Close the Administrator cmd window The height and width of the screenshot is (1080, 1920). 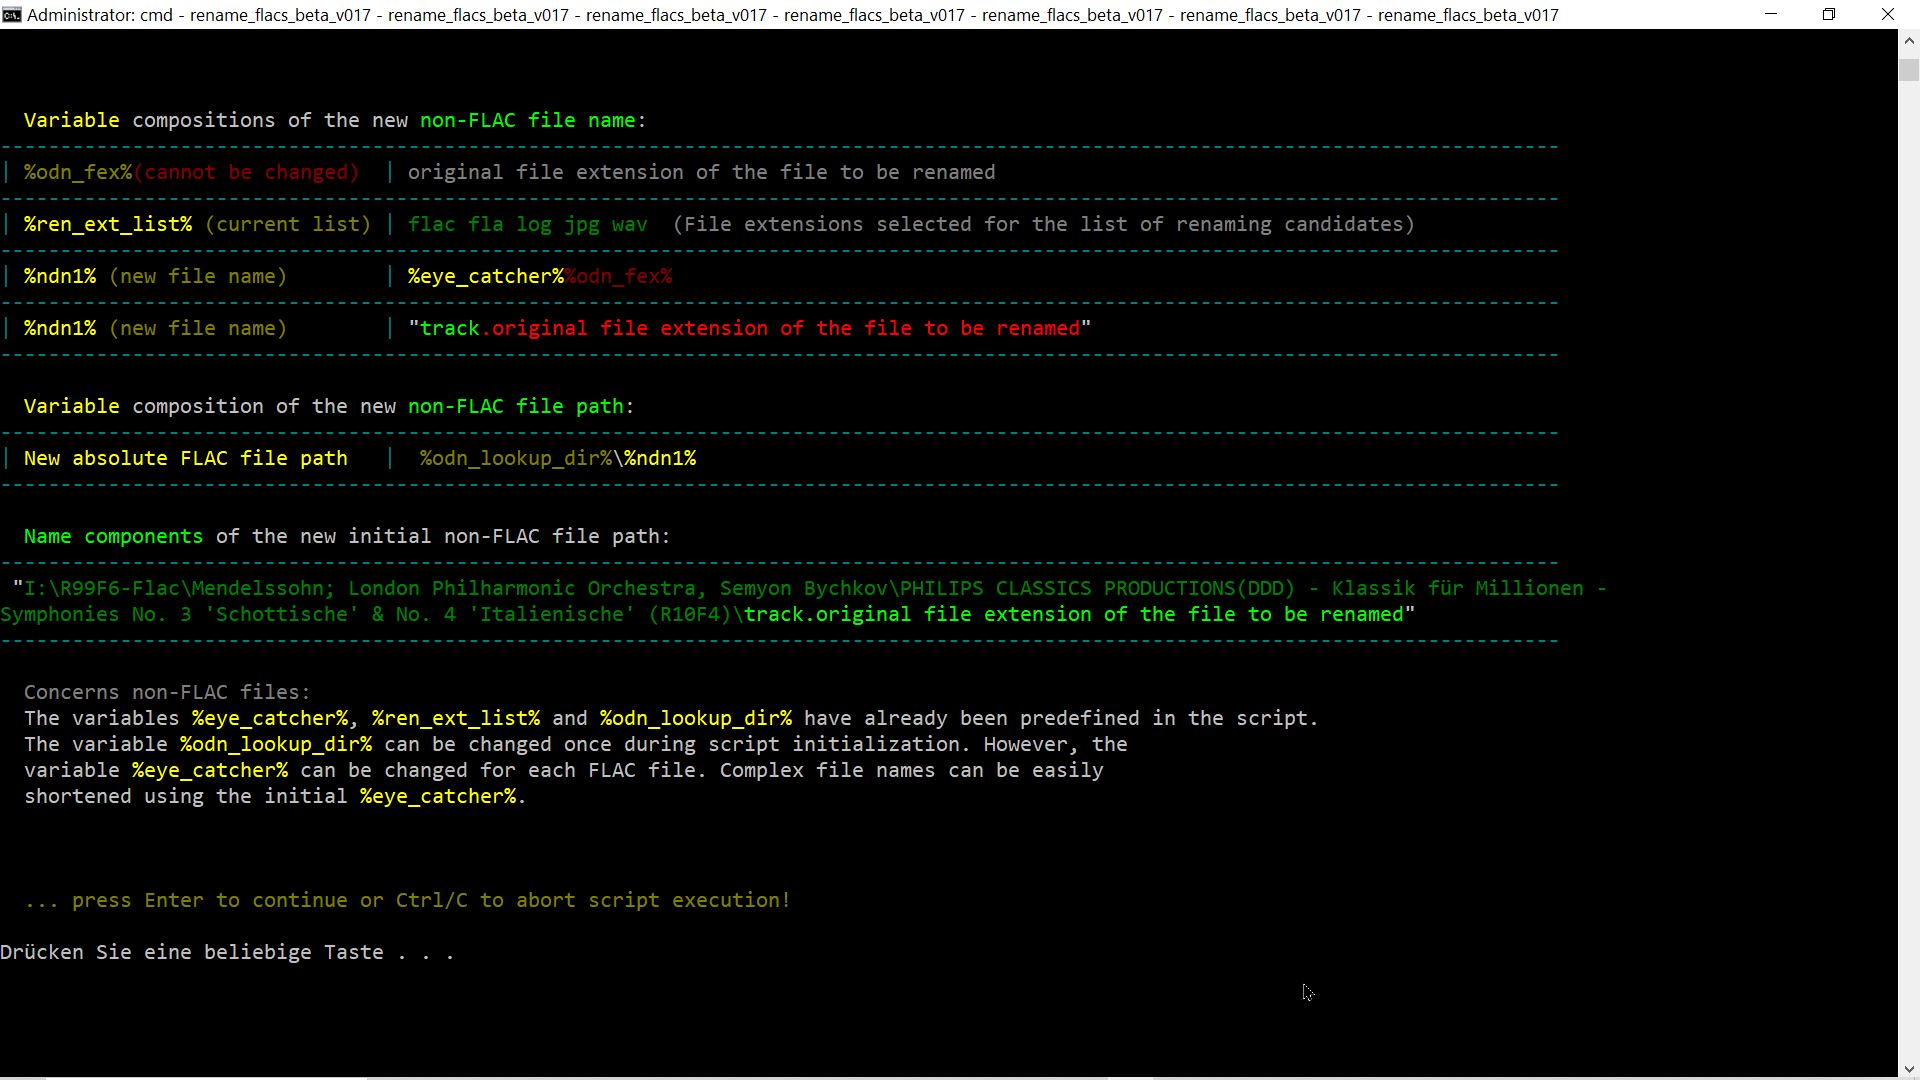1888,14
